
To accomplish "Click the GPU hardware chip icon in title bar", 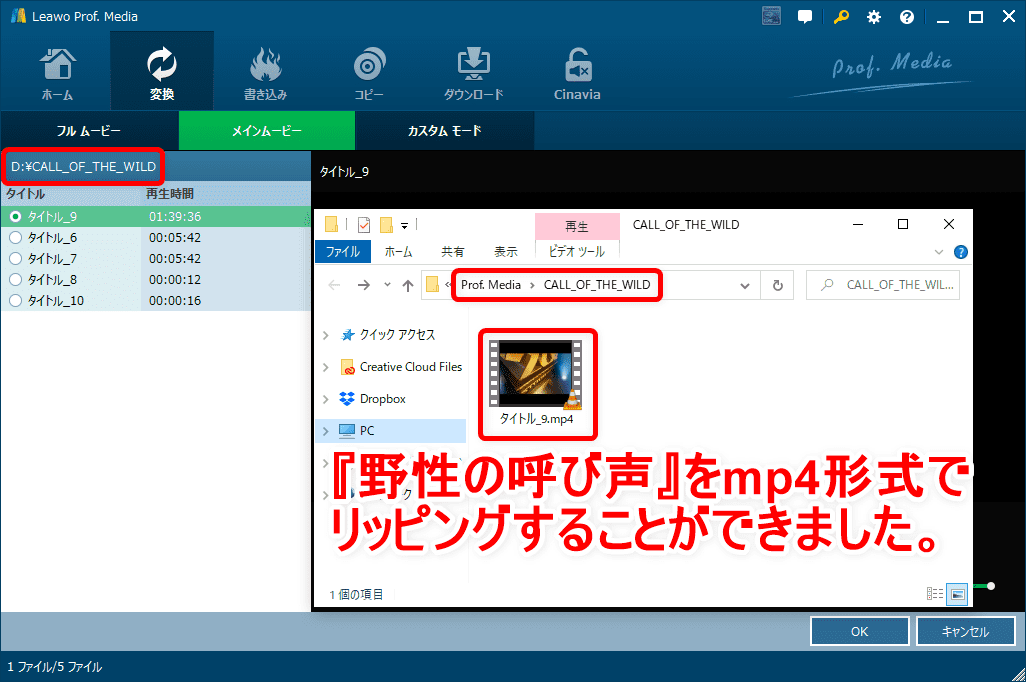I will tap(771, 16).
